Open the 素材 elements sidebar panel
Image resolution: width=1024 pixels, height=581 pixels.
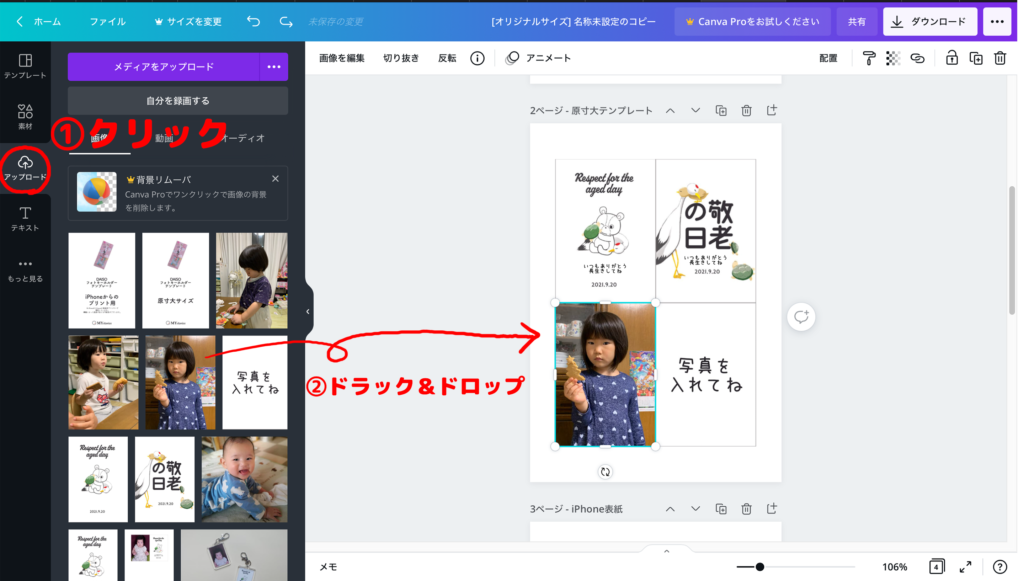[25, 117]
